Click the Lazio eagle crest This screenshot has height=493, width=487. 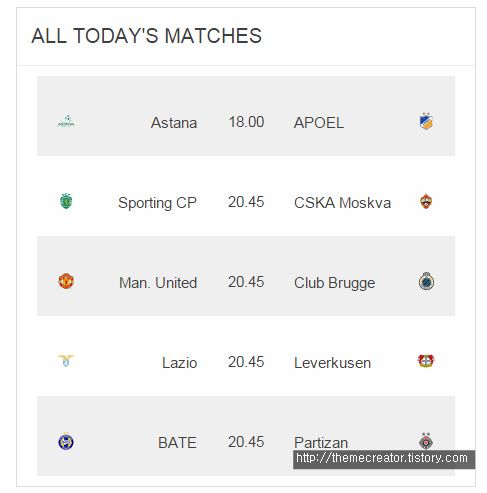click(66, 361)
